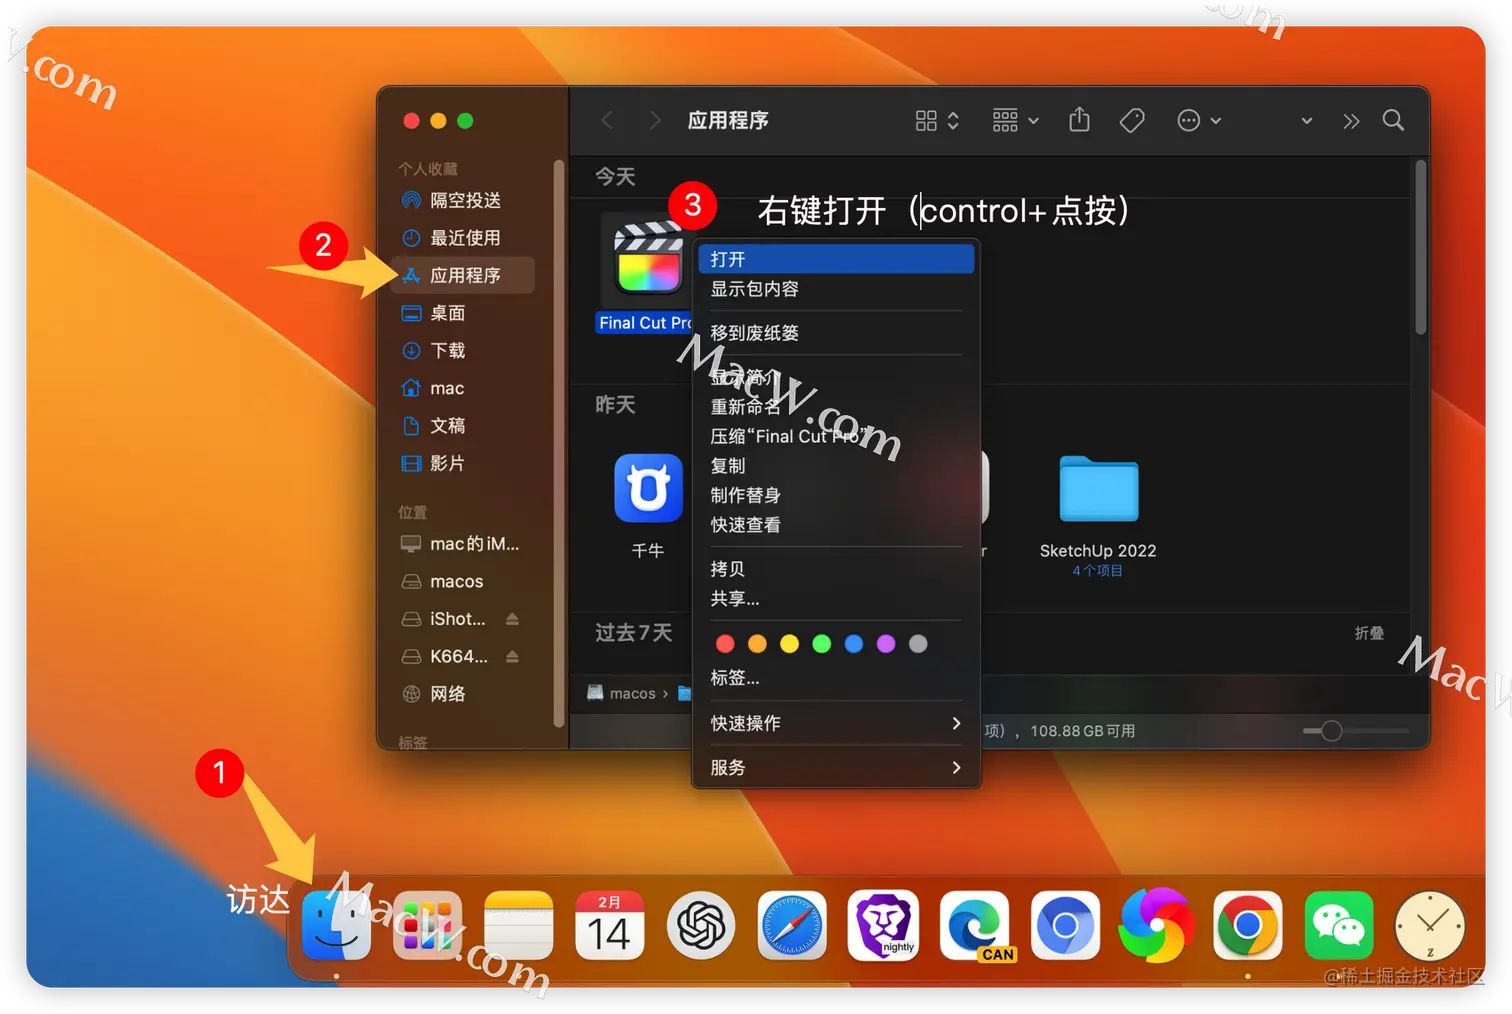This screenshot has width=1512, height=1014.
Task: Expand the 服务 submenu
Action: (835, 767)
